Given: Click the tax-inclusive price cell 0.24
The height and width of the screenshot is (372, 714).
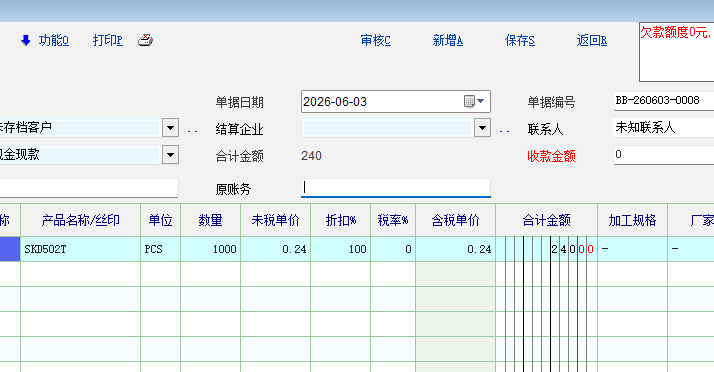Looking at the screenshot, I should tap(455, 249).
